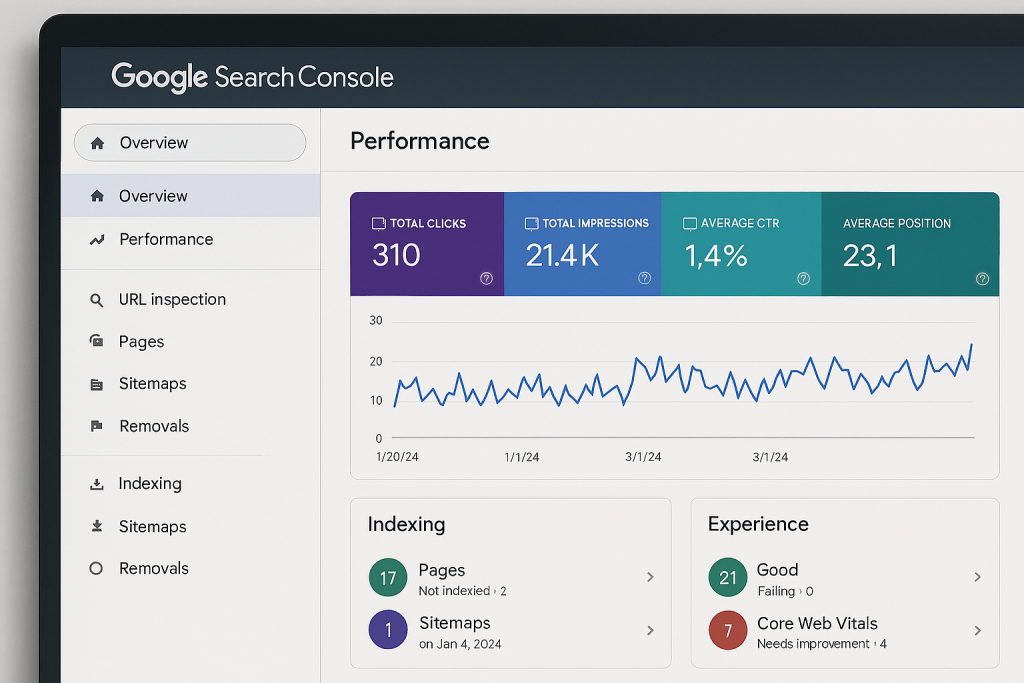1024x683 pixels.
Task: Click the Performance trend-line icon in sidebar
Action: pos(97,240)
